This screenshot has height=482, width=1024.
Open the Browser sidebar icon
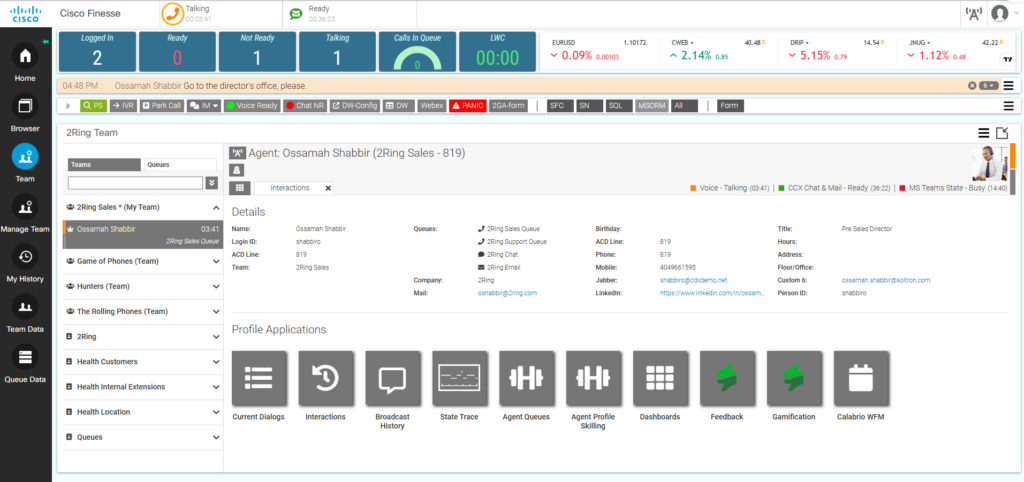[x=25, y=106]
